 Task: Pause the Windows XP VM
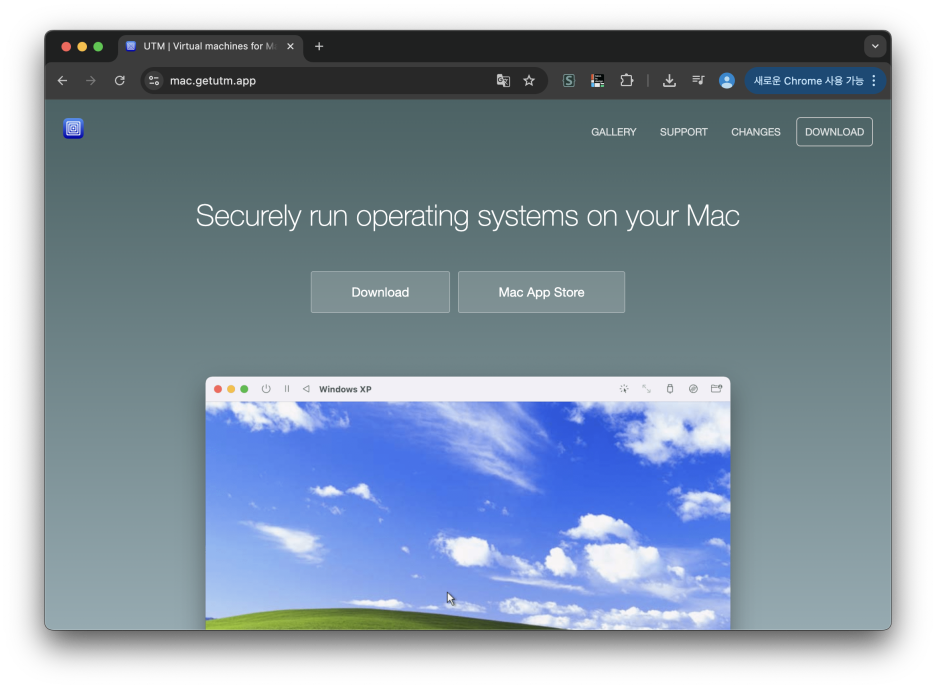287,389
